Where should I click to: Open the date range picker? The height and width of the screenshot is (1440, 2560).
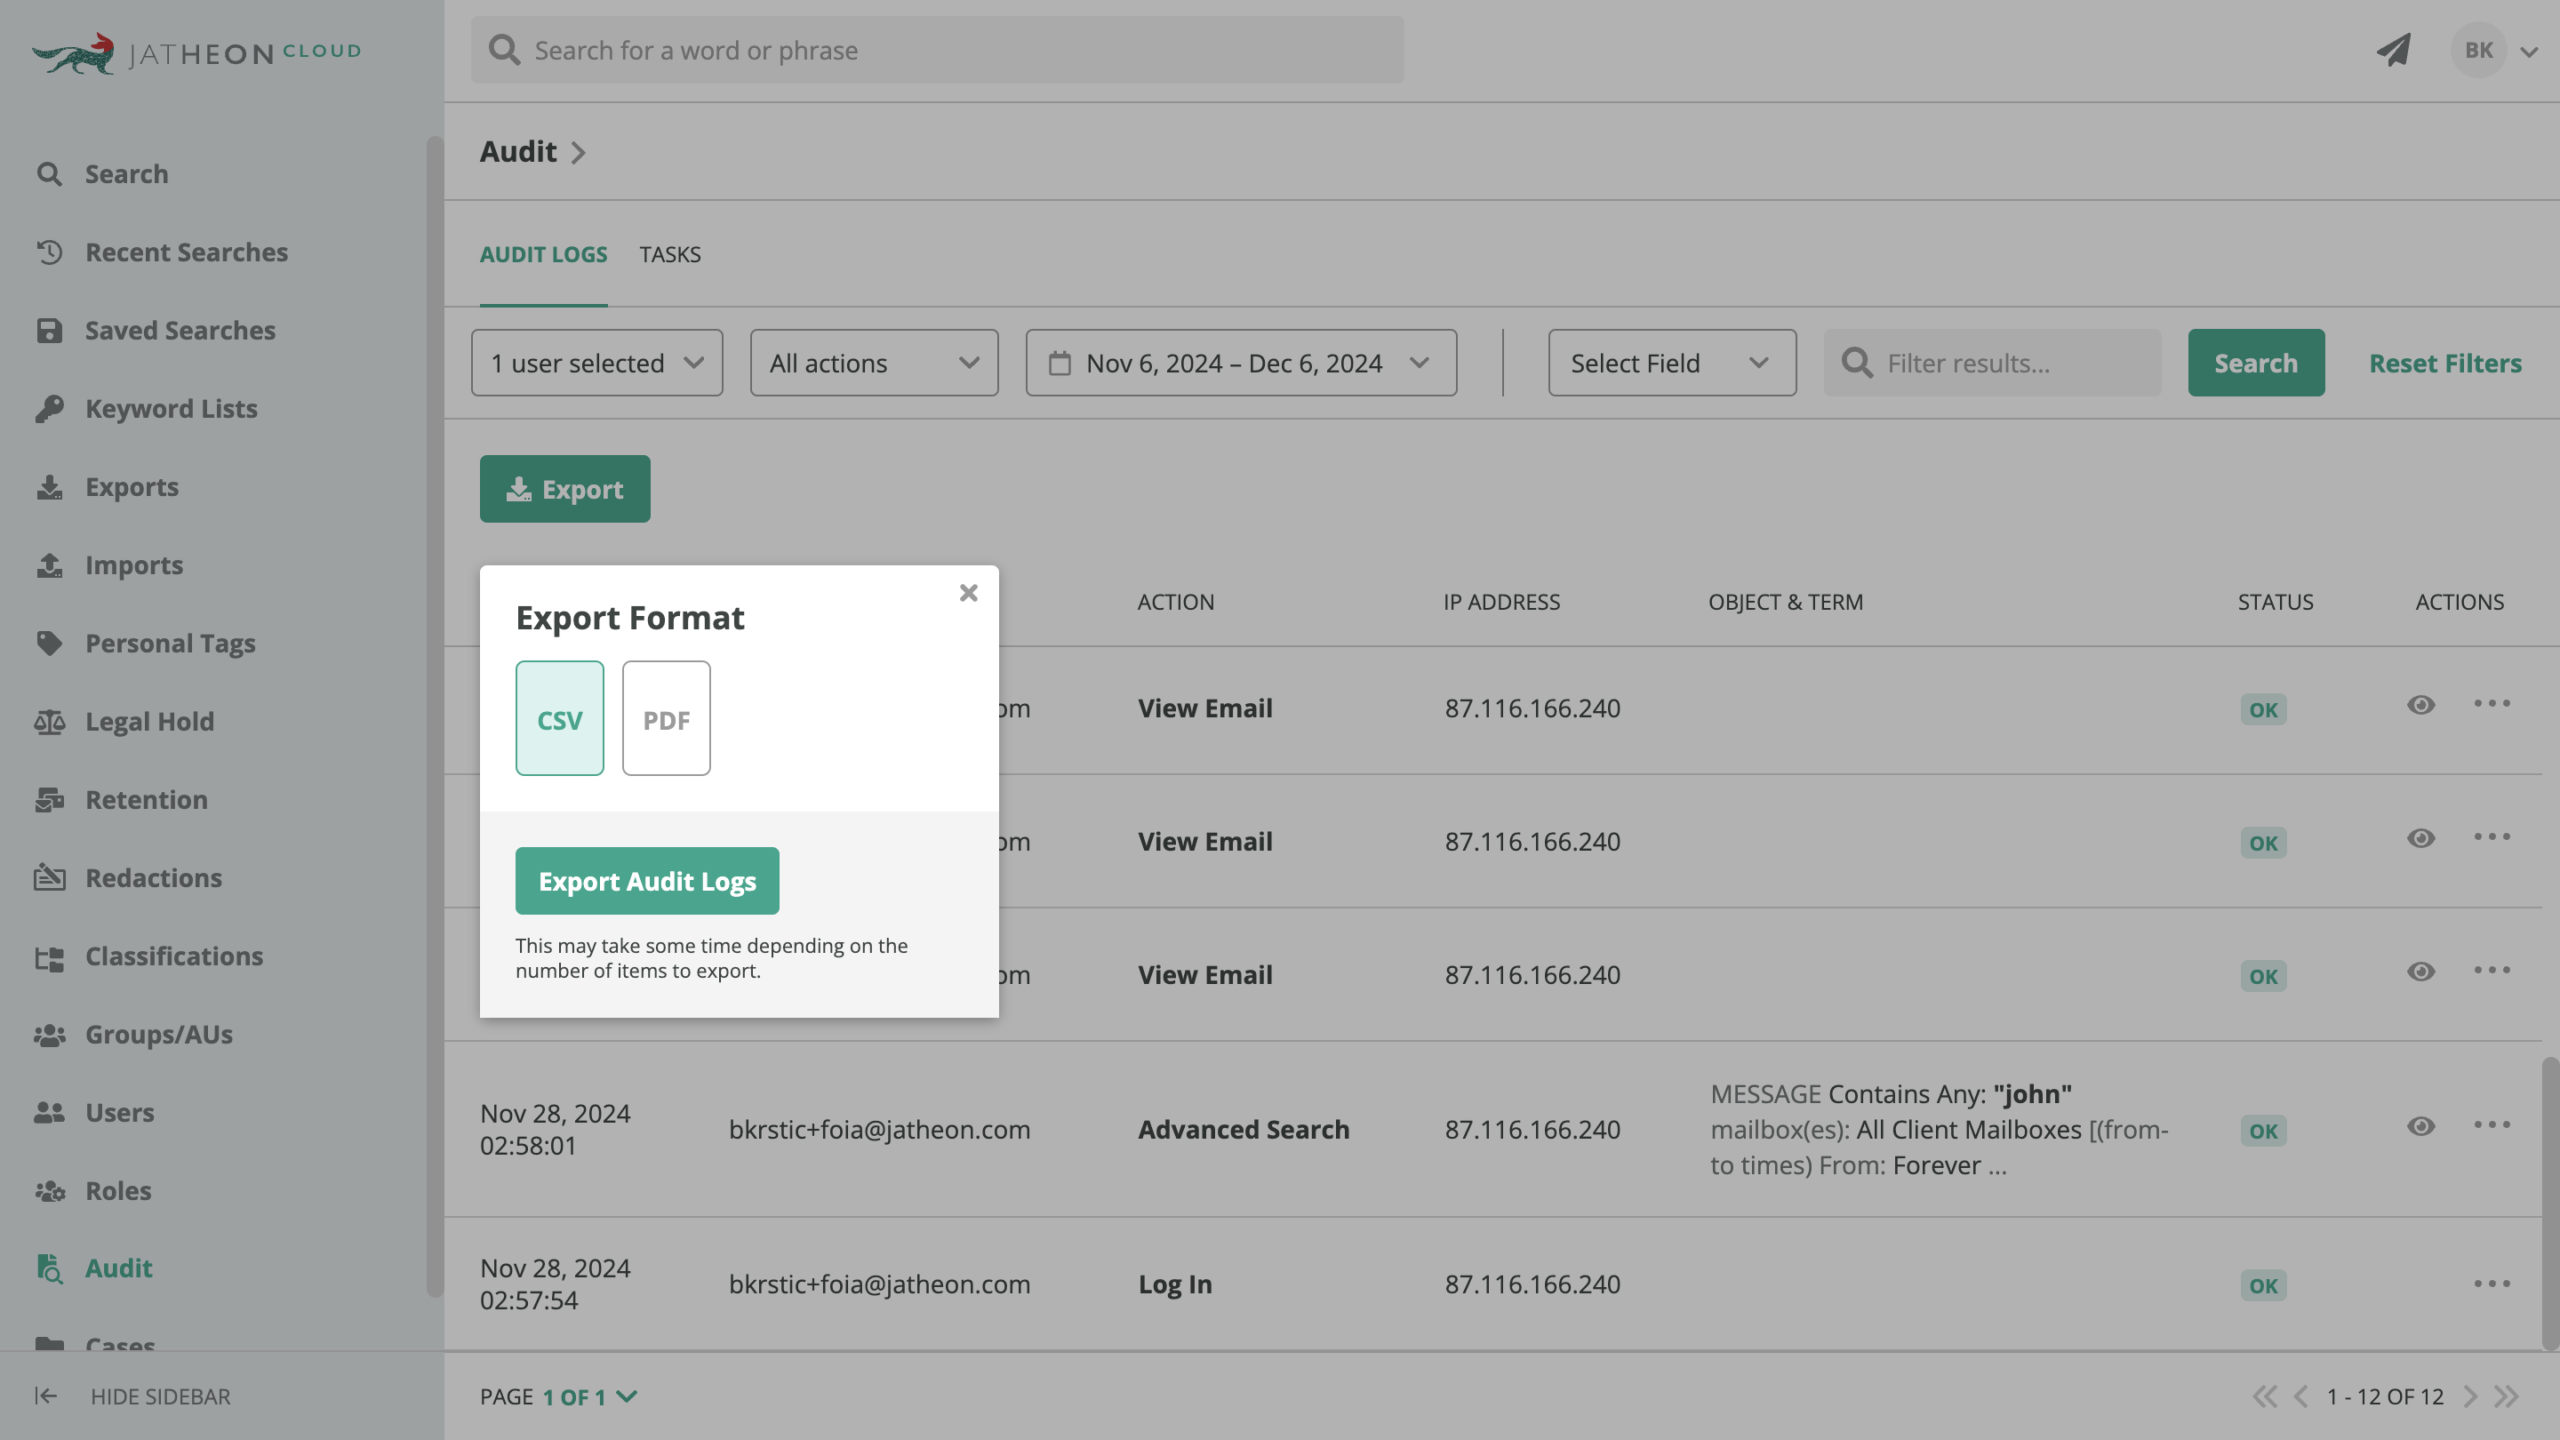click(1241, 363)
